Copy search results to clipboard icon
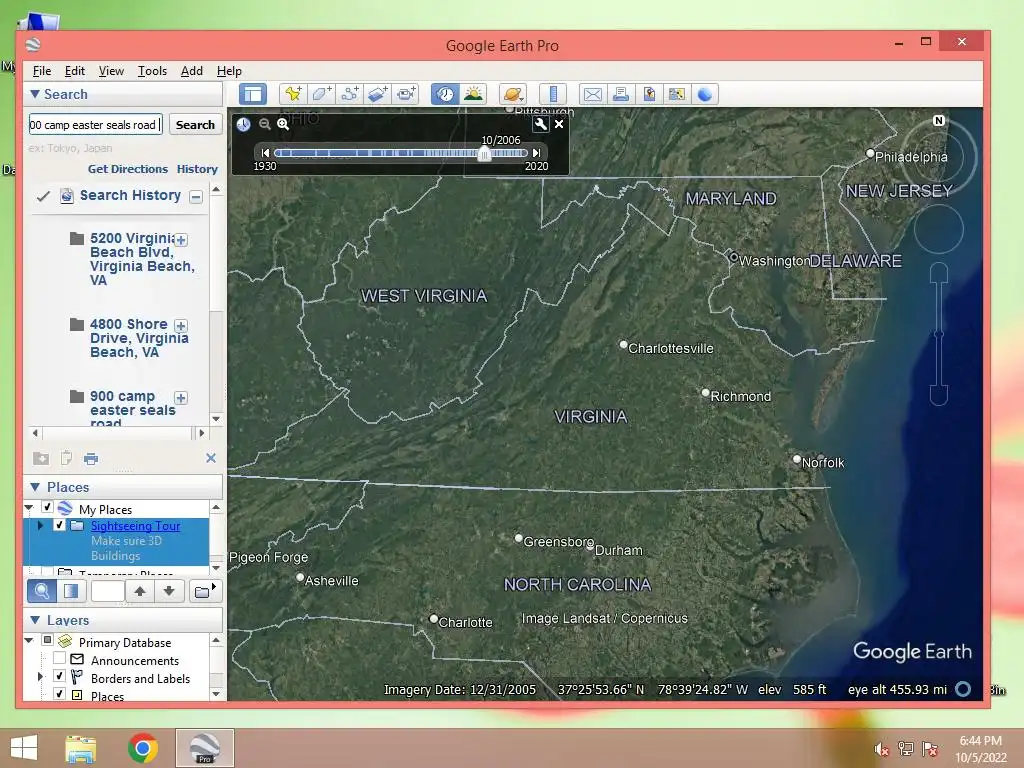The width and height of the screenshot is (1024, 768). point(66,458)
